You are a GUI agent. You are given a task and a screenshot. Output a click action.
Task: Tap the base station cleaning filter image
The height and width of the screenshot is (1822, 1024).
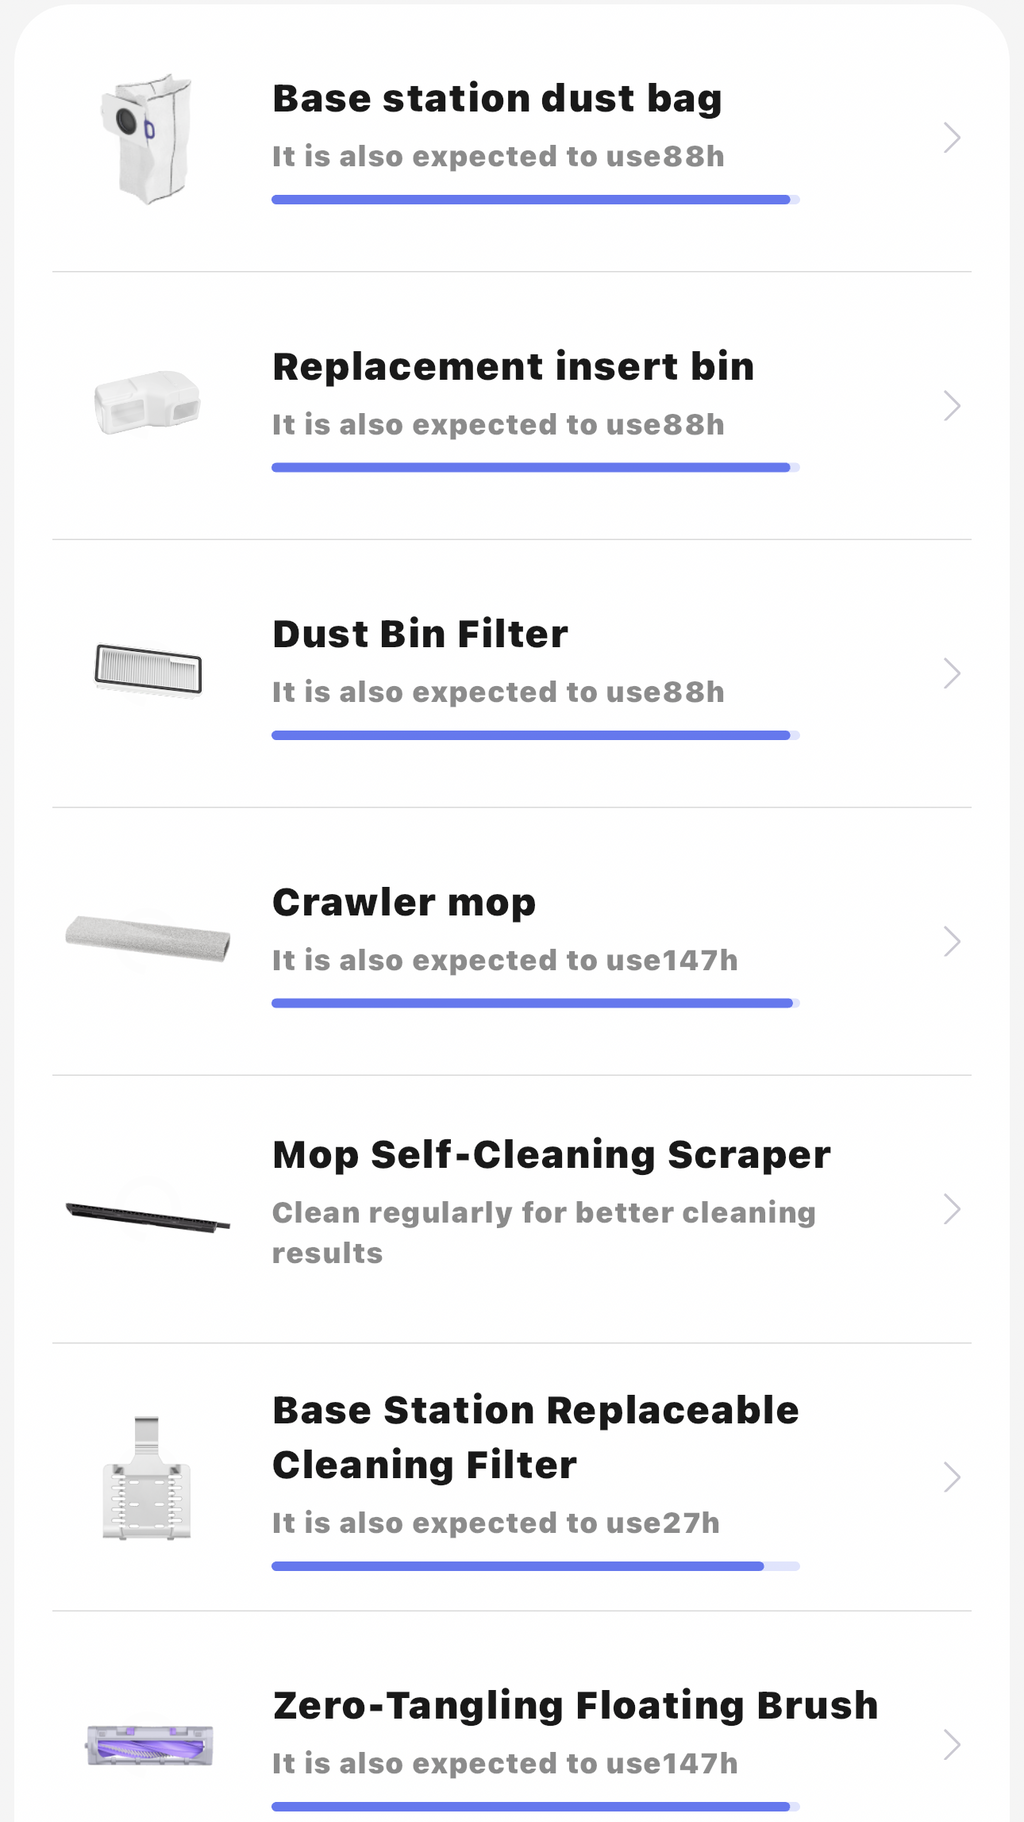tap(147, 1477)
